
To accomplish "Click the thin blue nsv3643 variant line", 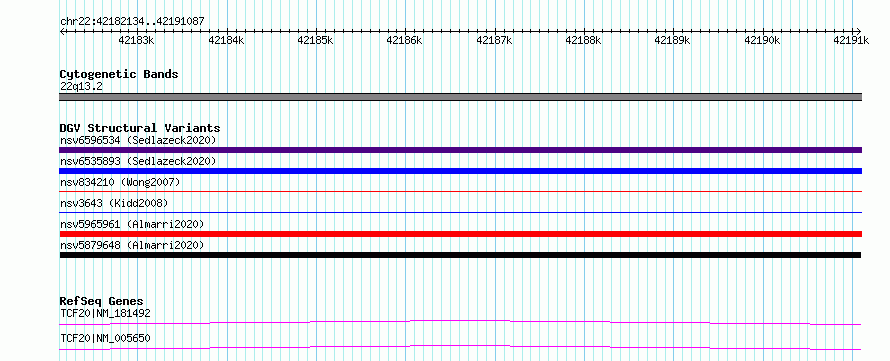I will (x=460, y=213).
